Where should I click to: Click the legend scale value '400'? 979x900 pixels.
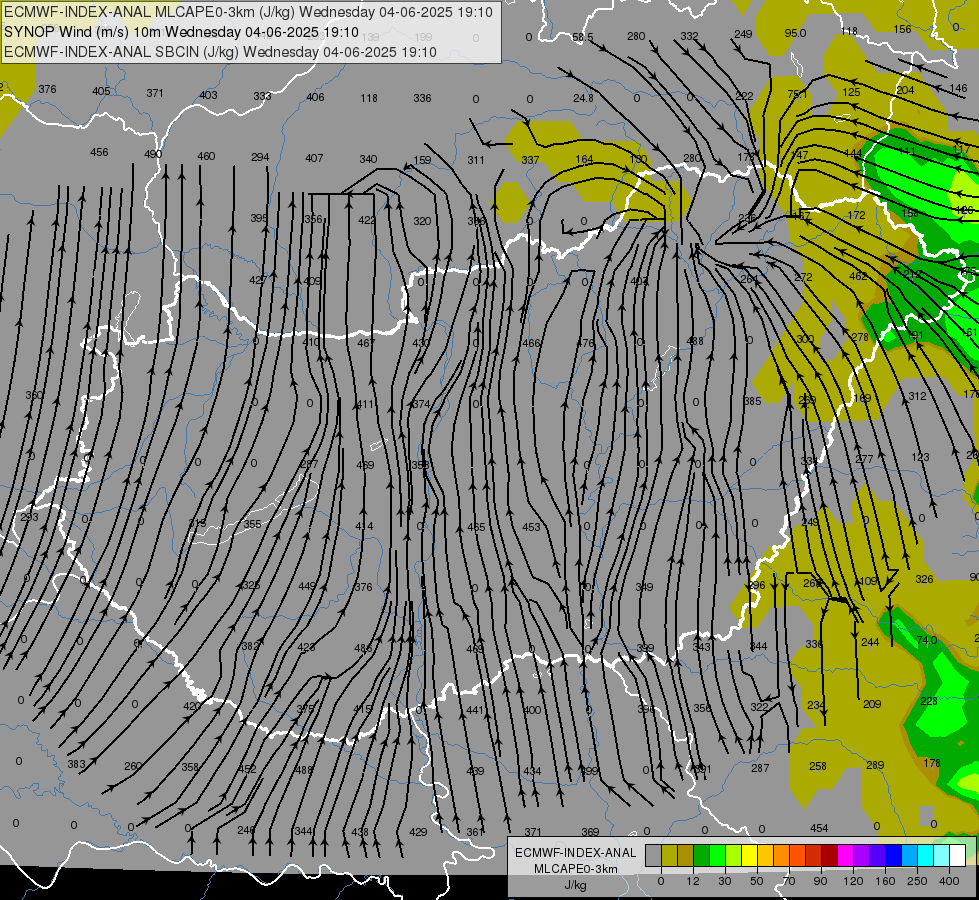949,881
